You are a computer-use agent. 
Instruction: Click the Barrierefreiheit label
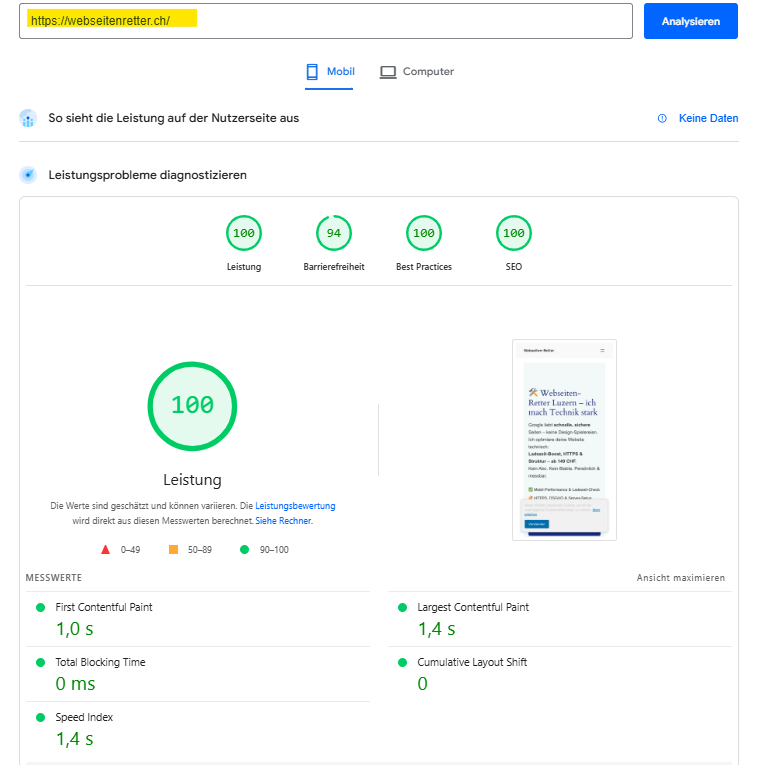(334, 267)
